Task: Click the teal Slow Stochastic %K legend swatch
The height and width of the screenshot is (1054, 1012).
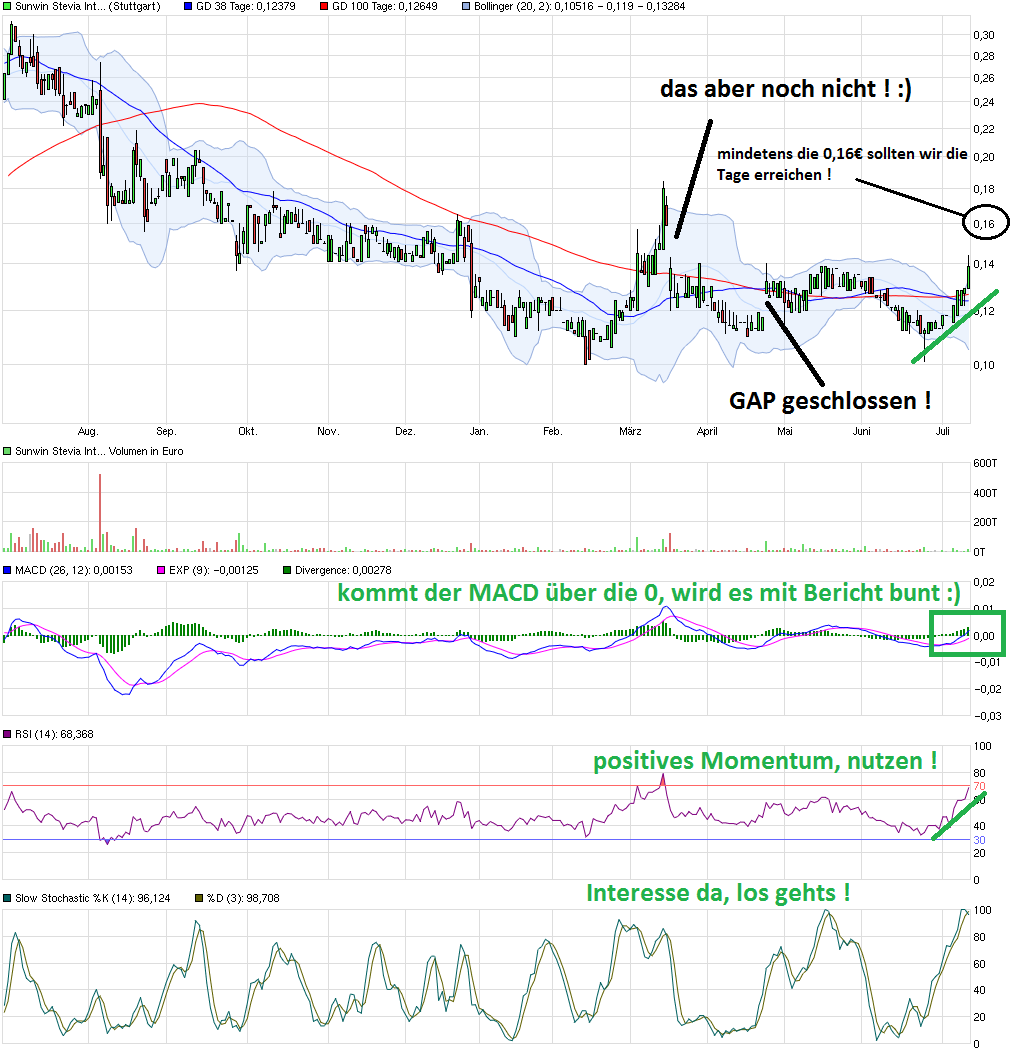Action: pyautogui.click(x=7, y=898)
